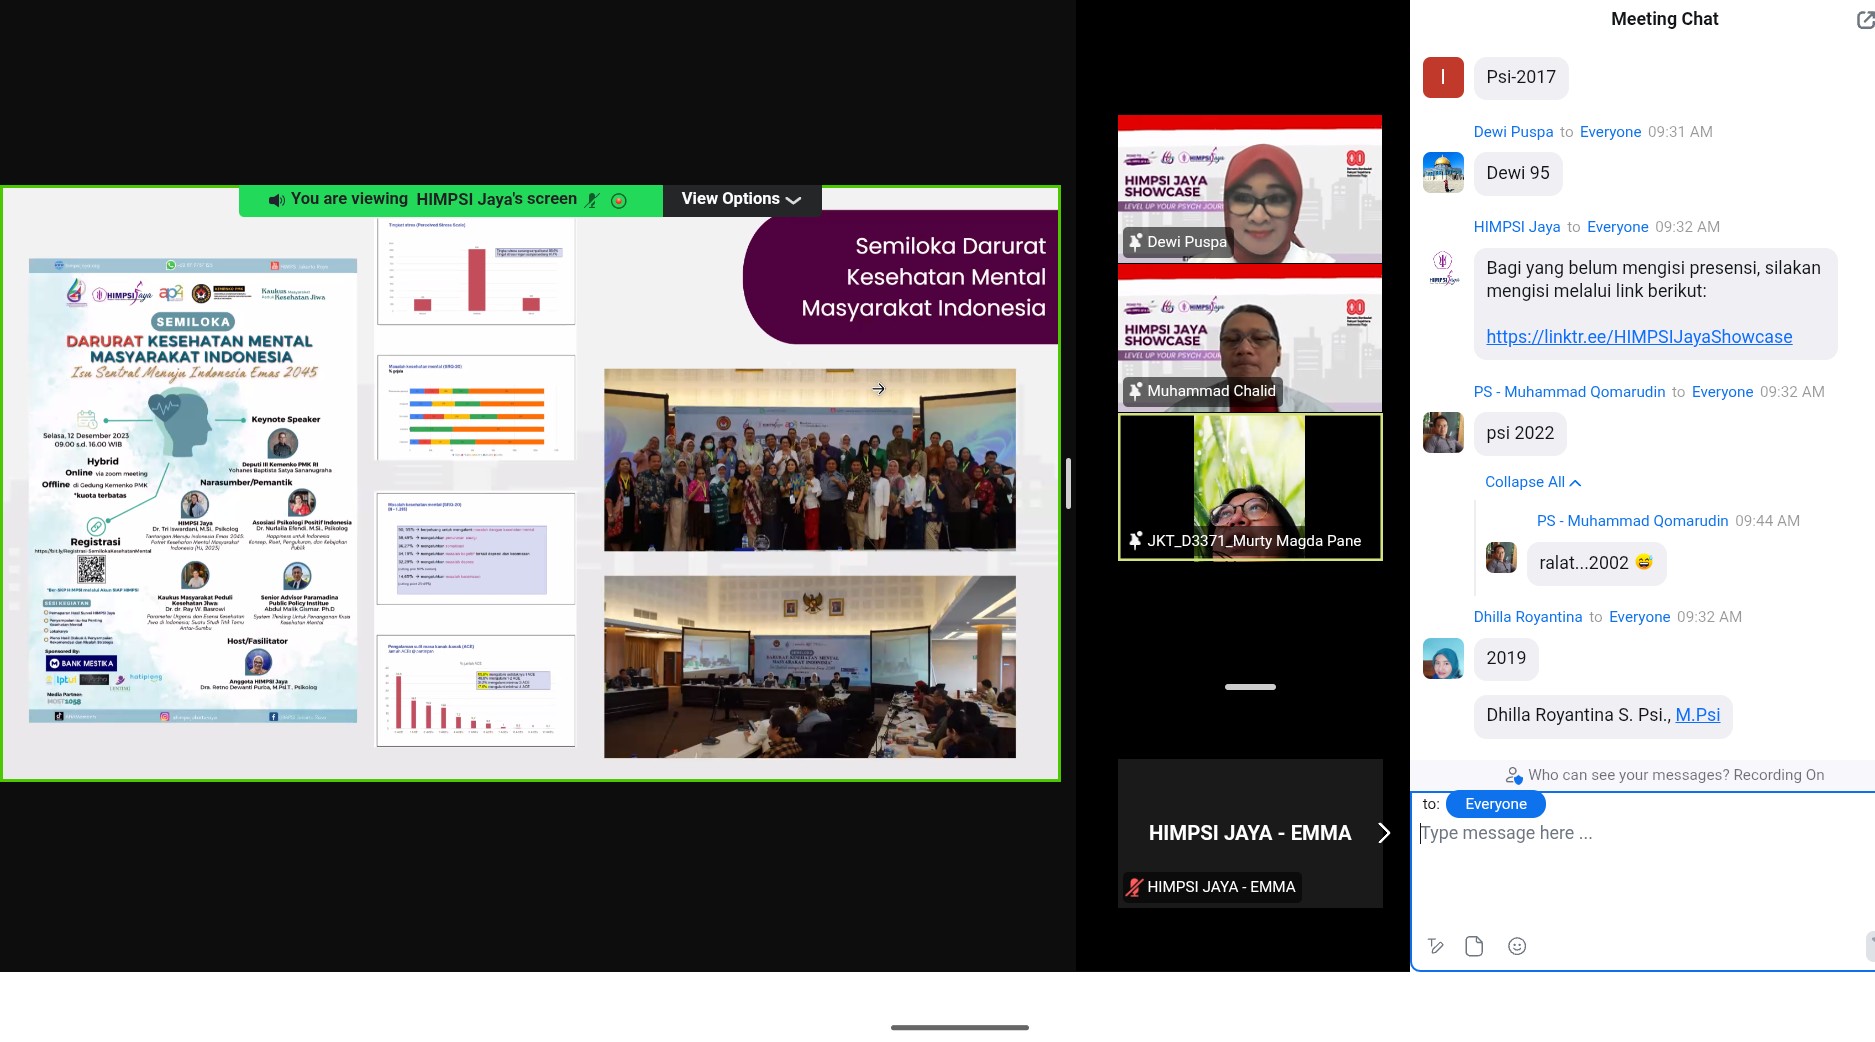This screenshot has height=1042, width=1875.
Task: Click the 'ralat...2002' reply message
Action: pyautogui.click(x=1596, y=563)
